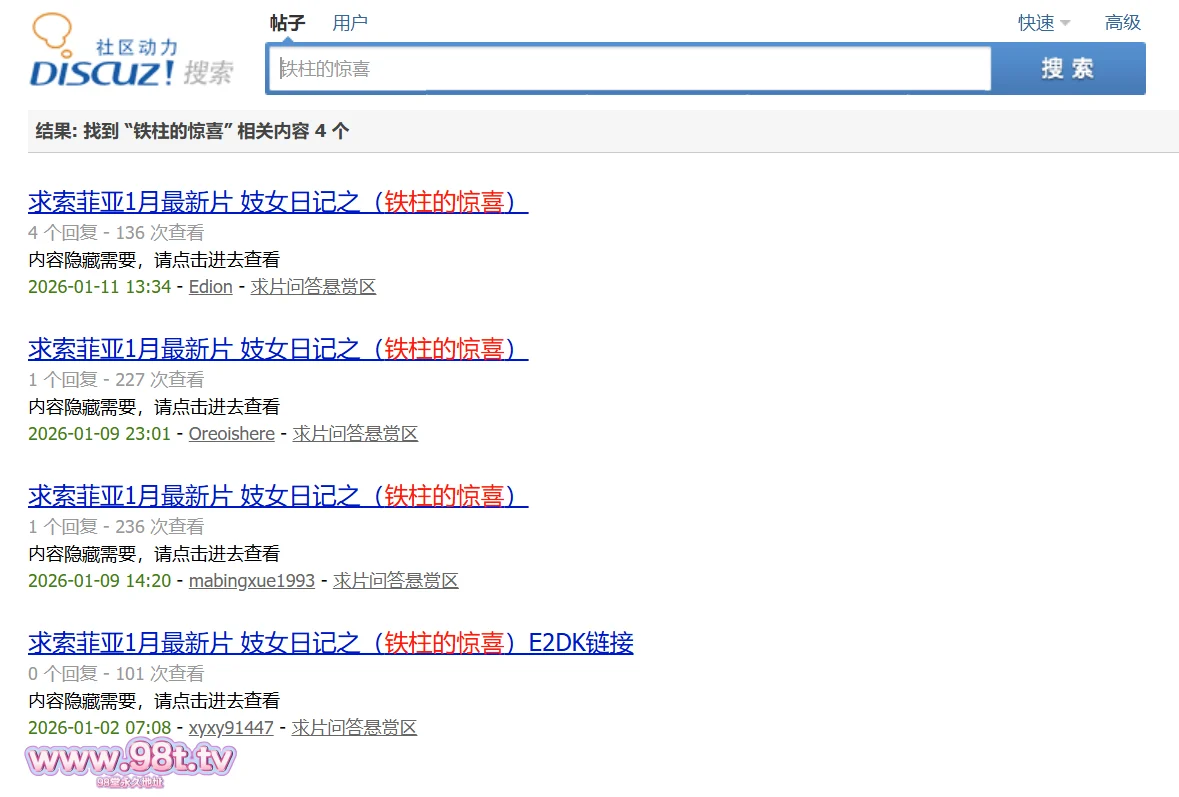Image resolution: width=1179 pixels, height=797 pixels.
Task: Open the result title posted by Oreoishere
Action: point(277,349)
